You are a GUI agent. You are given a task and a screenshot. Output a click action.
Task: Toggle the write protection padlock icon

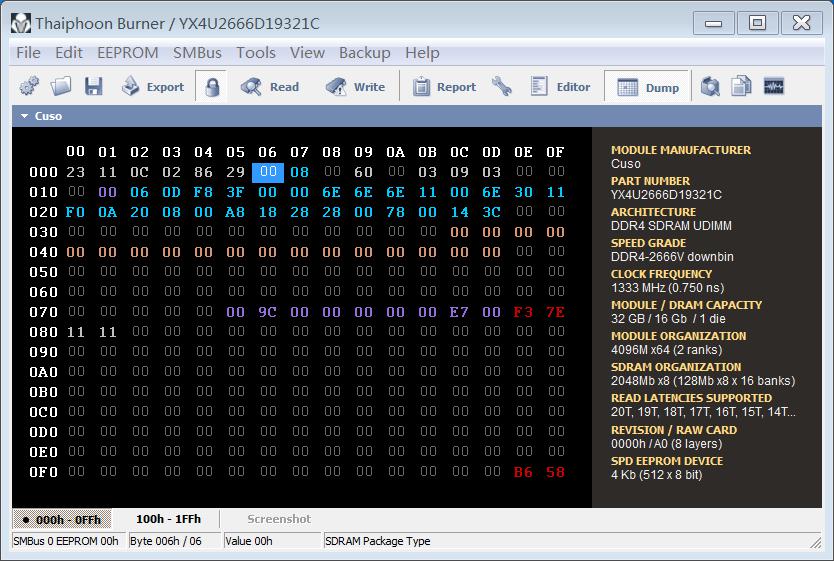(211, 87)
